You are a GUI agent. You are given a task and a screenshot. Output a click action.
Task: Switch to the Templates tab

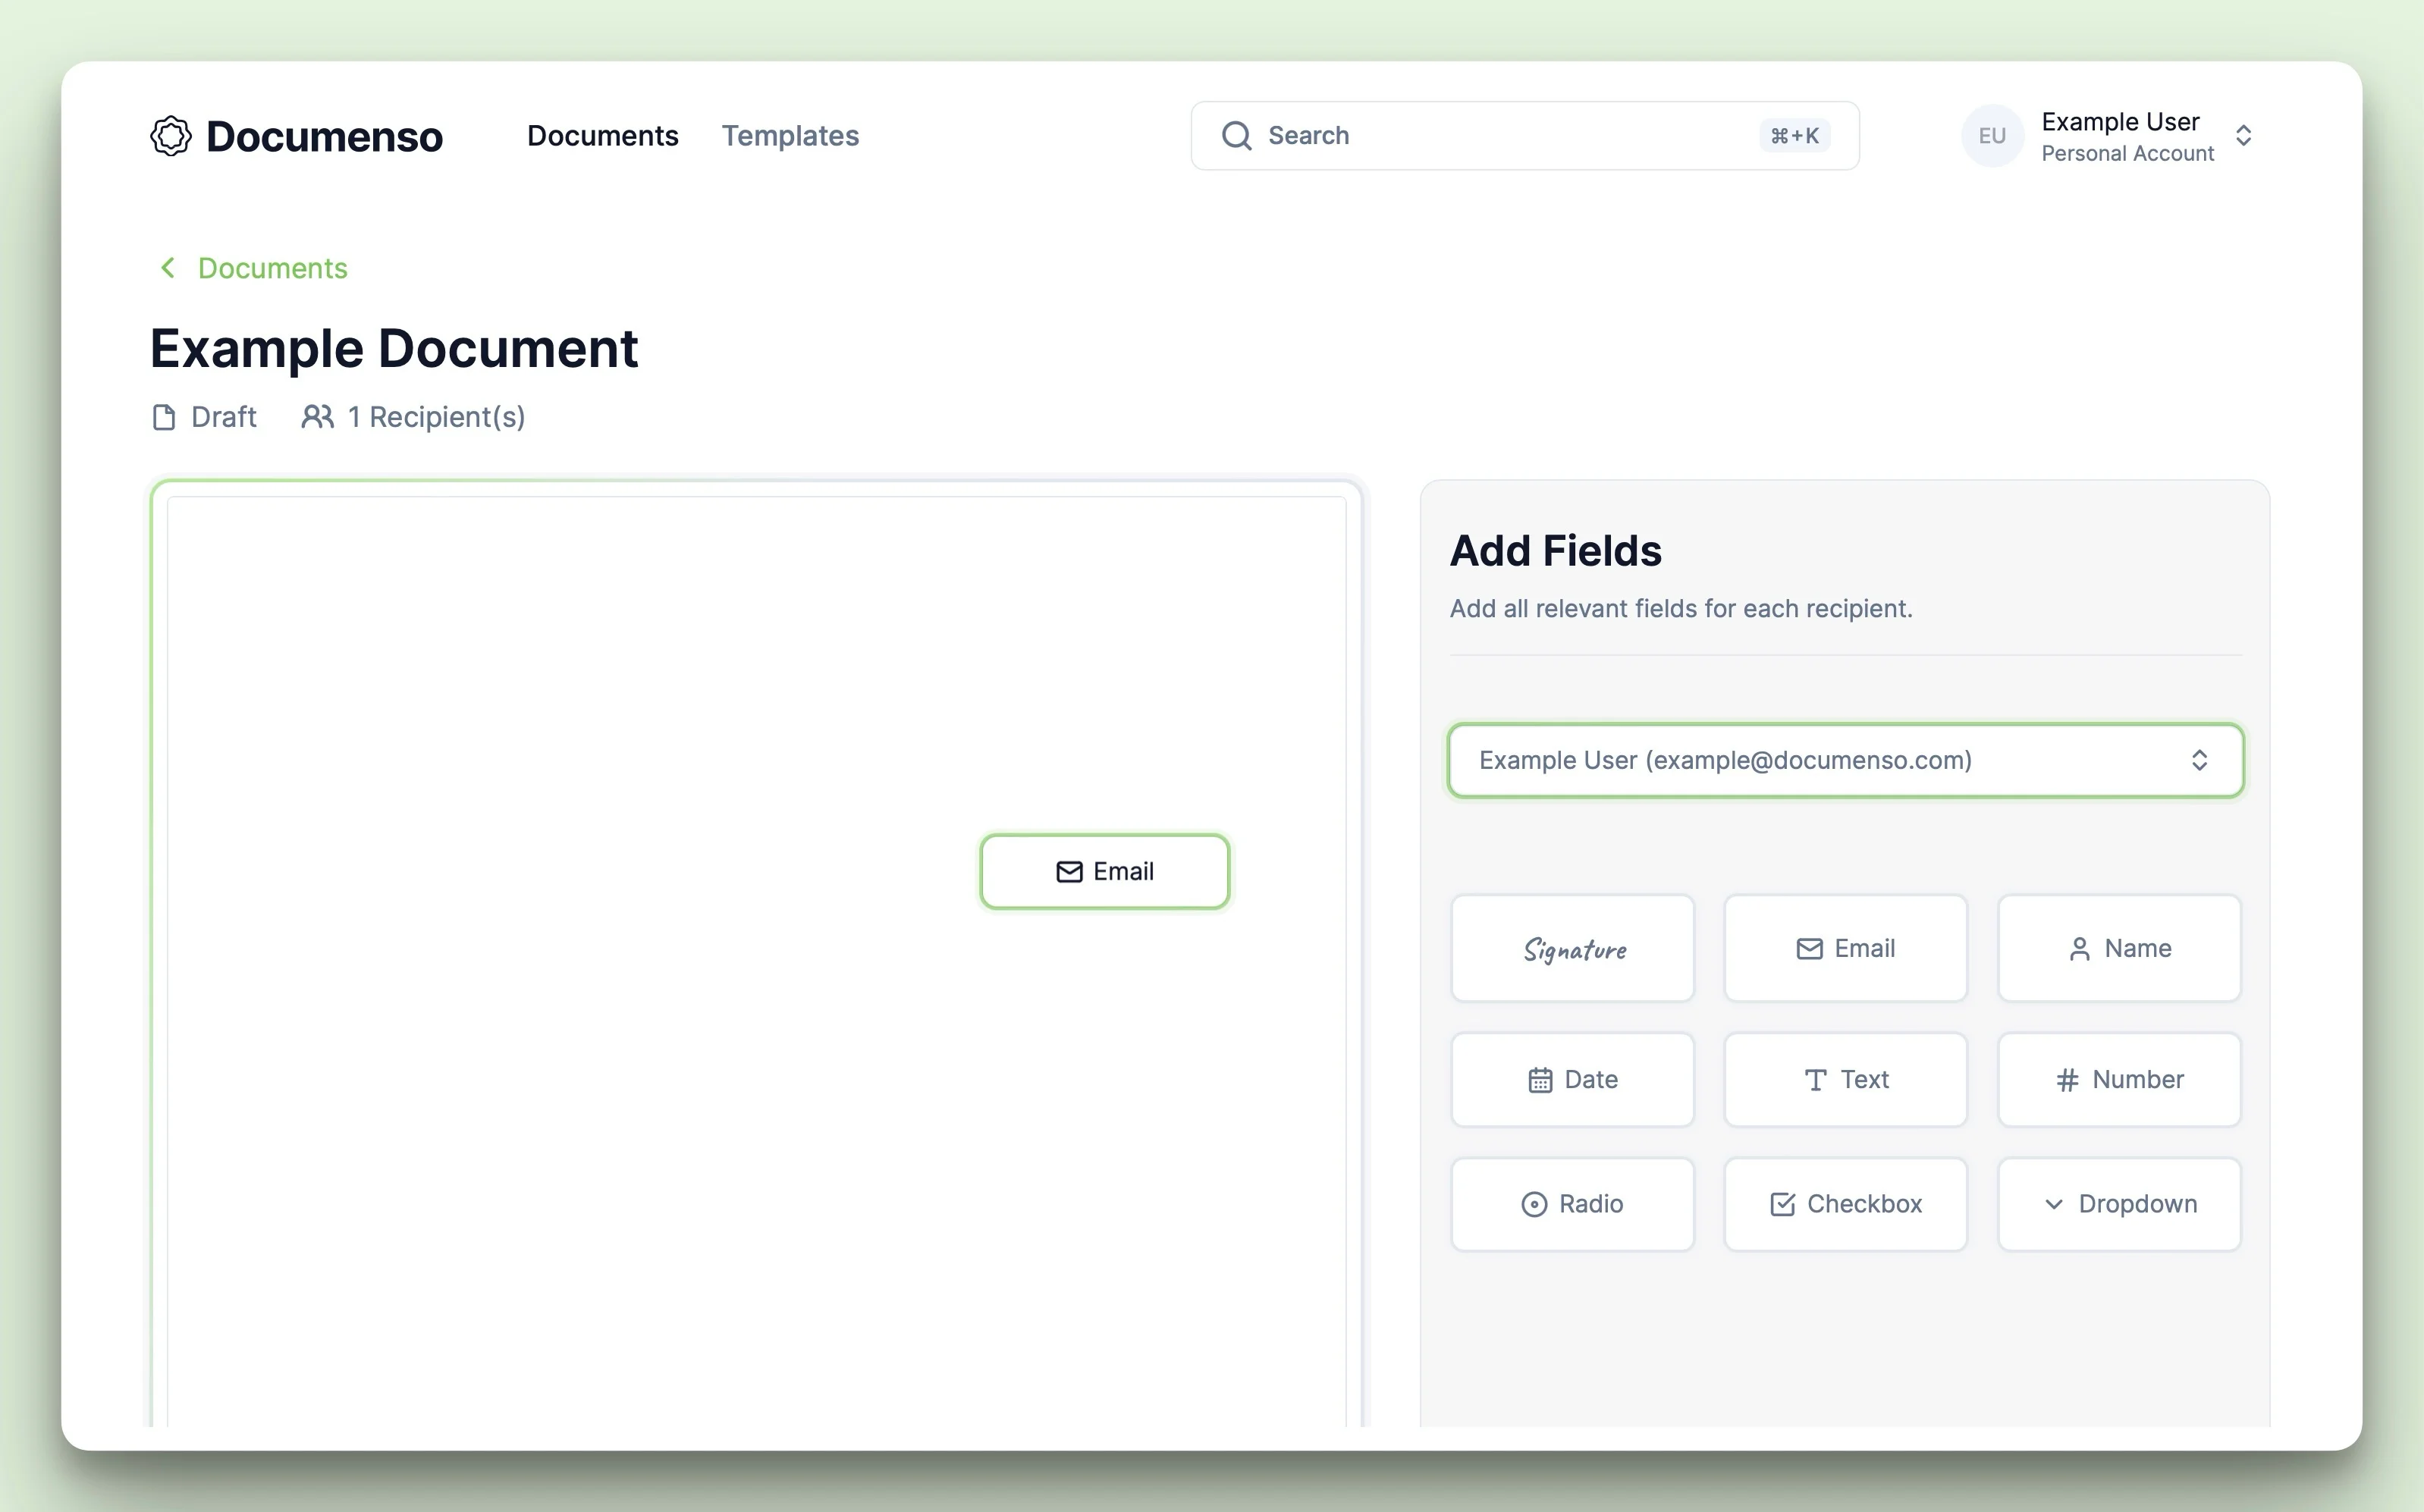(x=790, y=136)
